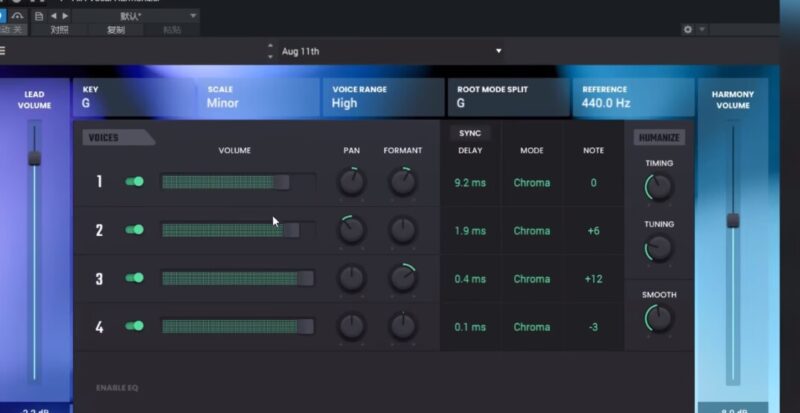This screenshot has width=800, height=413.
Task: Go to next preset with right arrow
Action: pyautogui.click(x=65, y=17)
